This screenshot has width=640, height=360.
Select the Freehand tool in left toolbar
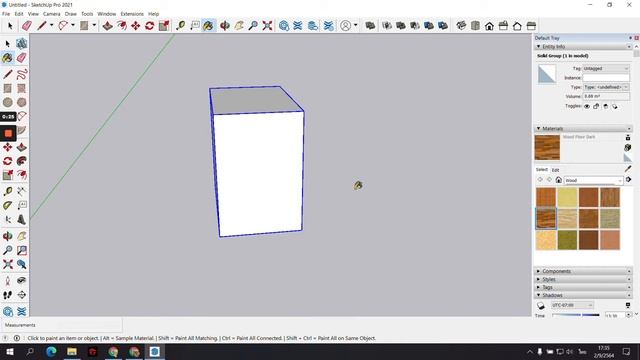(x=22, y=74)
